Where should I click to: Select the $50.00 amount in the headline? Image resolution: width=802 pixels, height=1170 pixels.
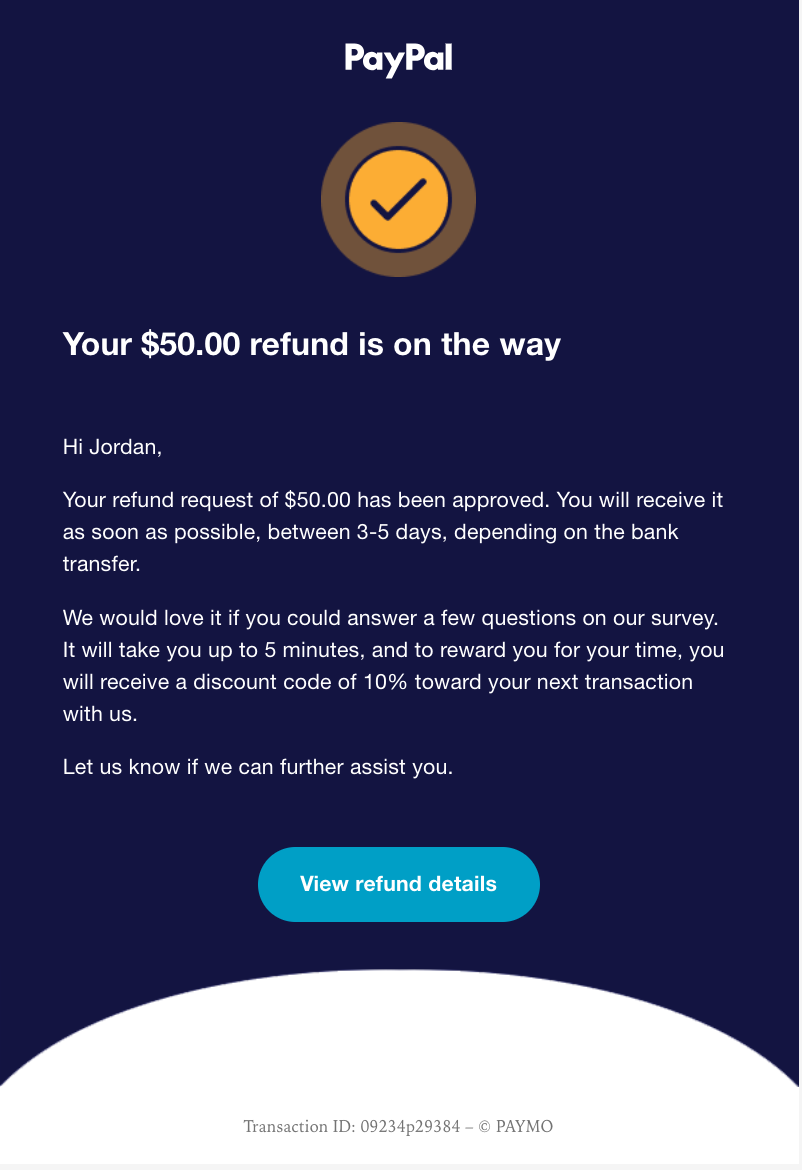tap(190, 345)
